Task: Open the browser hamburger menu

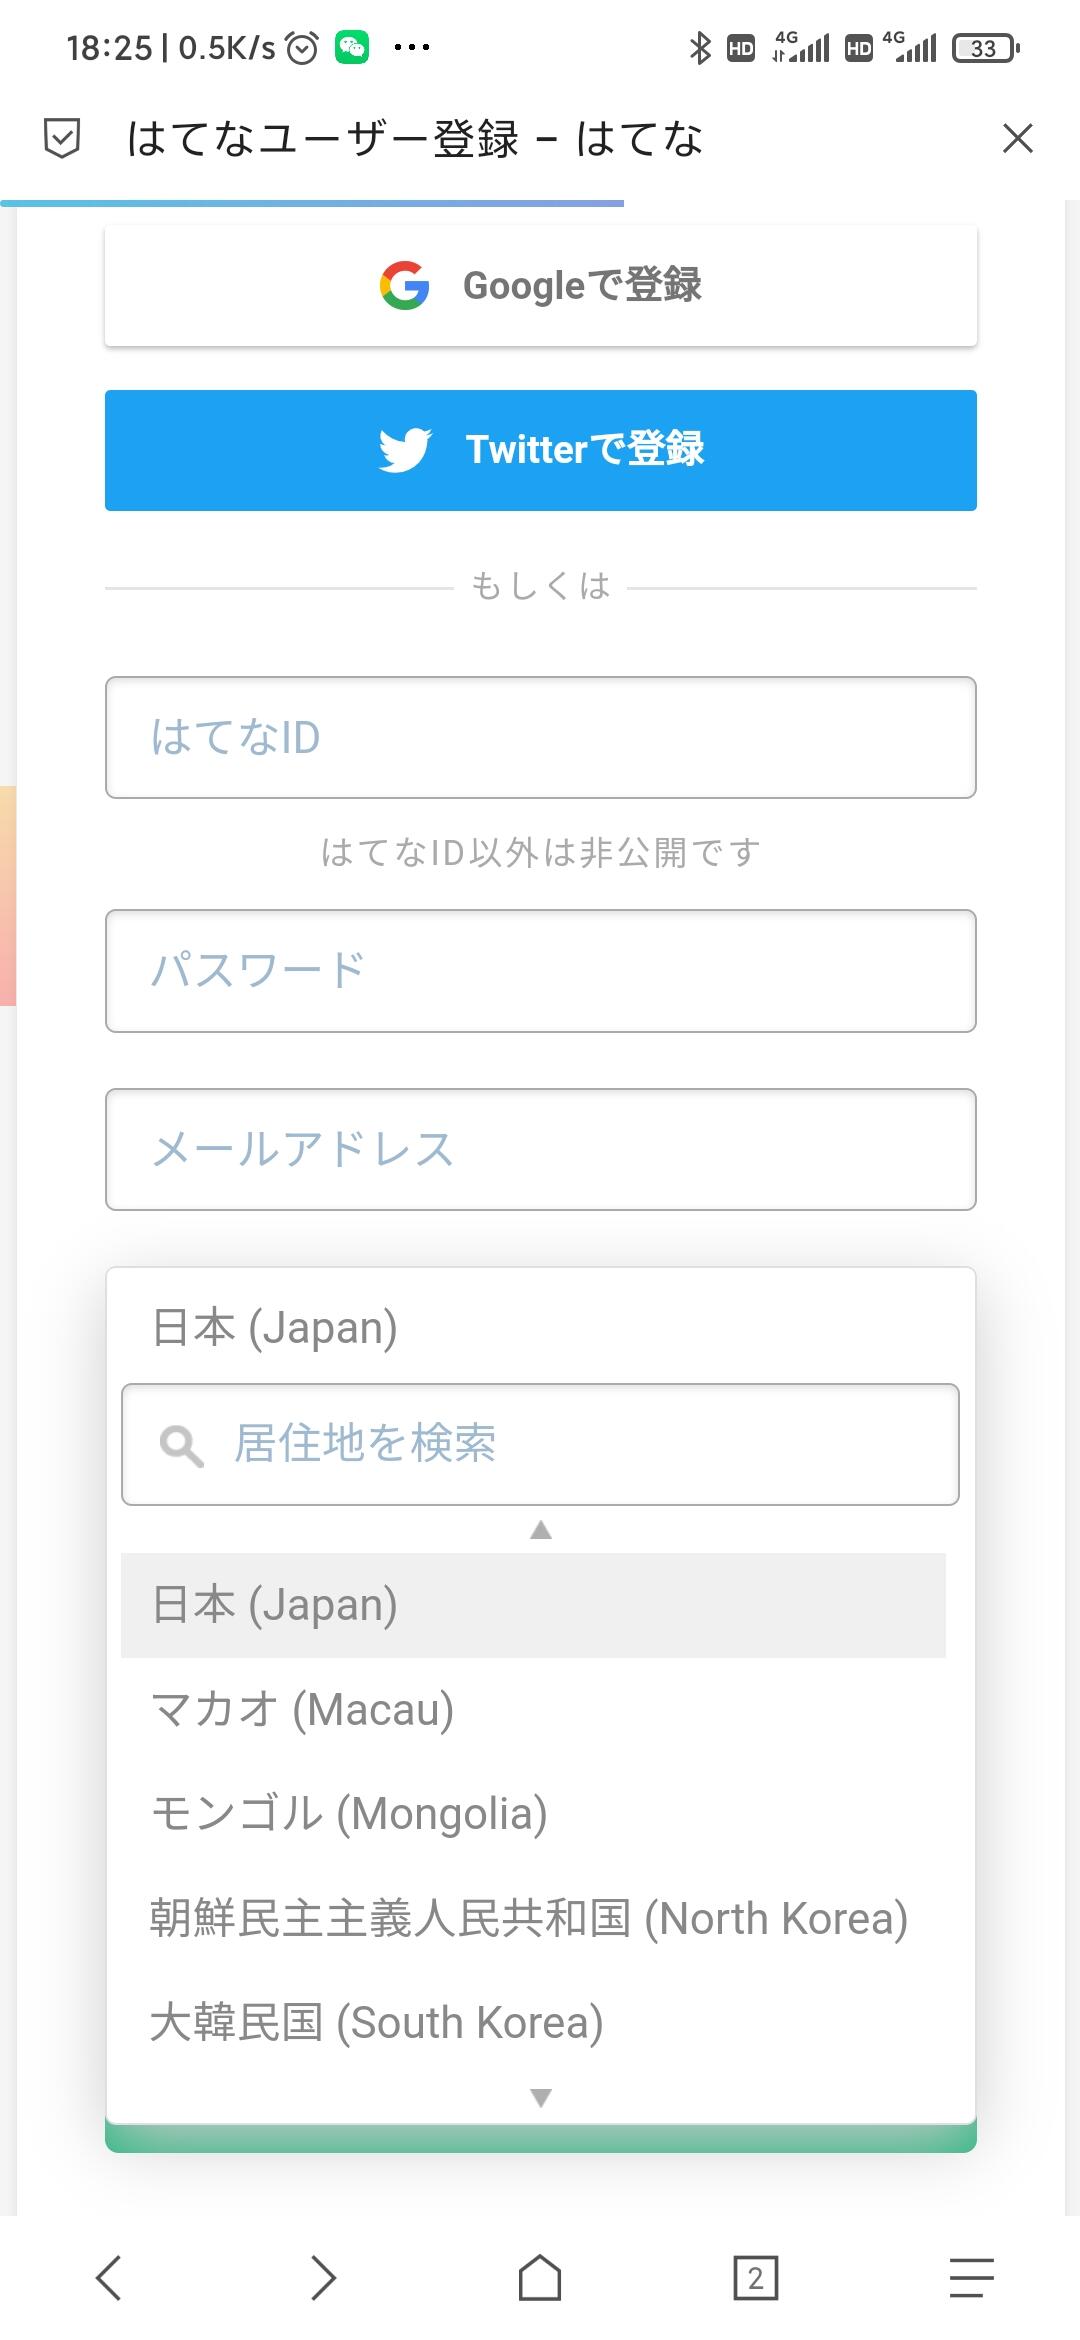Action: [971, 2278]
